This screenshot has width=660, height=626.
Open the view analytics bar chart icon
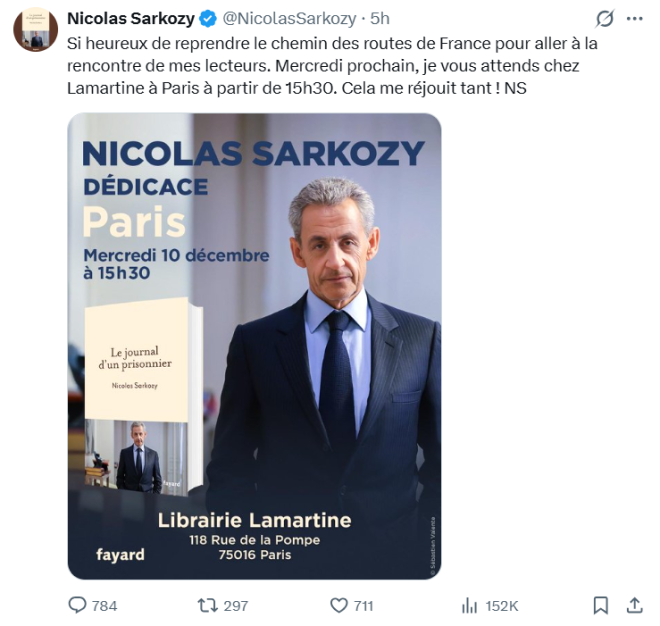tap(470, 605)
